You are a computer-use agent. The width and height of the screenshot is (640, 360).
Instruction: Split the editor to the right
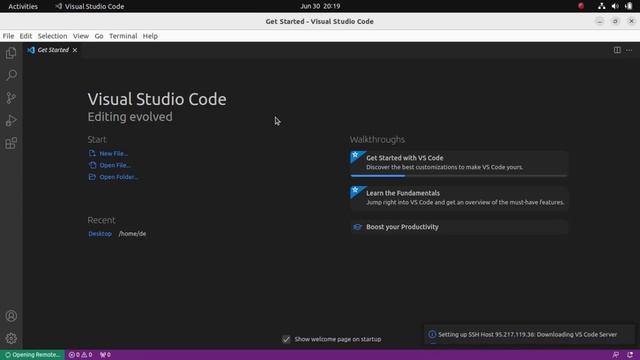tap(617, 50)
